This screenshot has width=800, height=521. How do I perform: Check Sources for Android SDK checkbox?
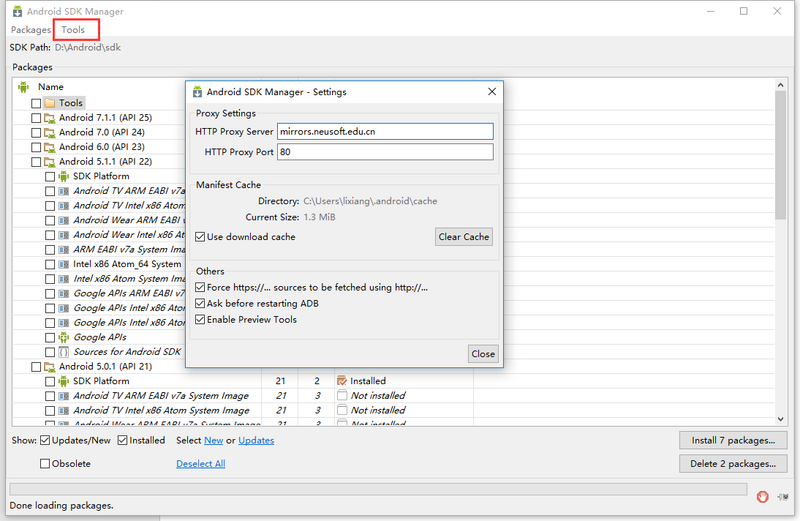click(49, 353)
